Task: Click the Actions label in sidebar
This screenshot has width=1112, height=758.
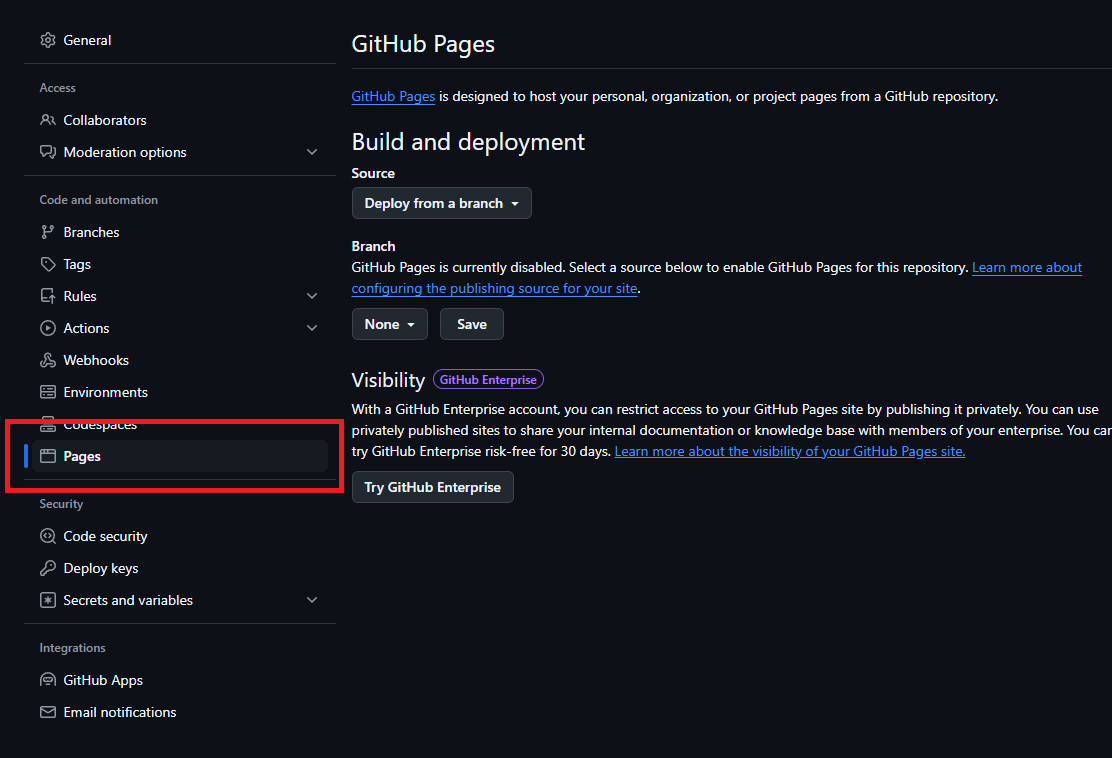Action: [x=86, y=328]
